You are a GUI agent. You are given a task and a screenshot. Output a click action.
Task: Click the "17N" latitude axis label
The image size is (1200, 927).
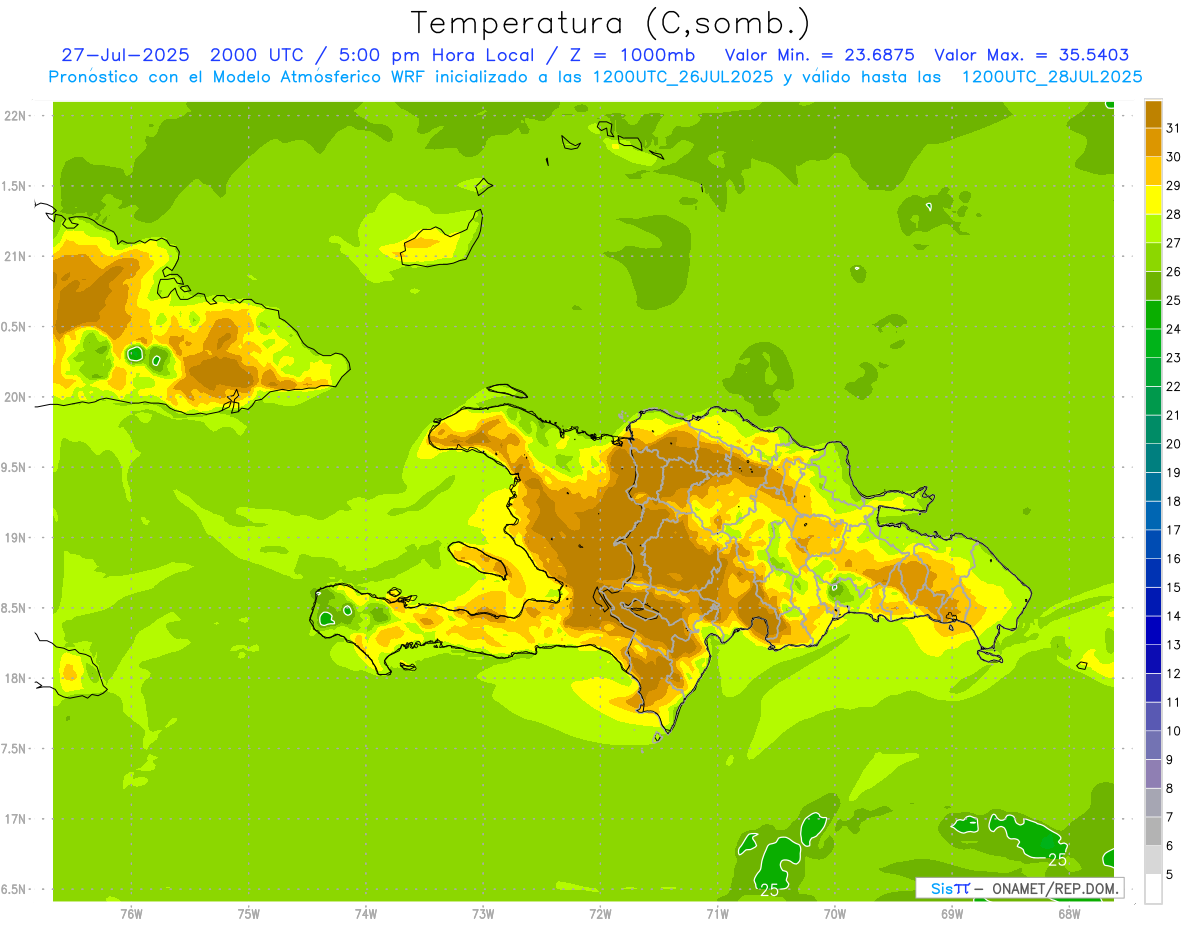[x=15, y=820]
